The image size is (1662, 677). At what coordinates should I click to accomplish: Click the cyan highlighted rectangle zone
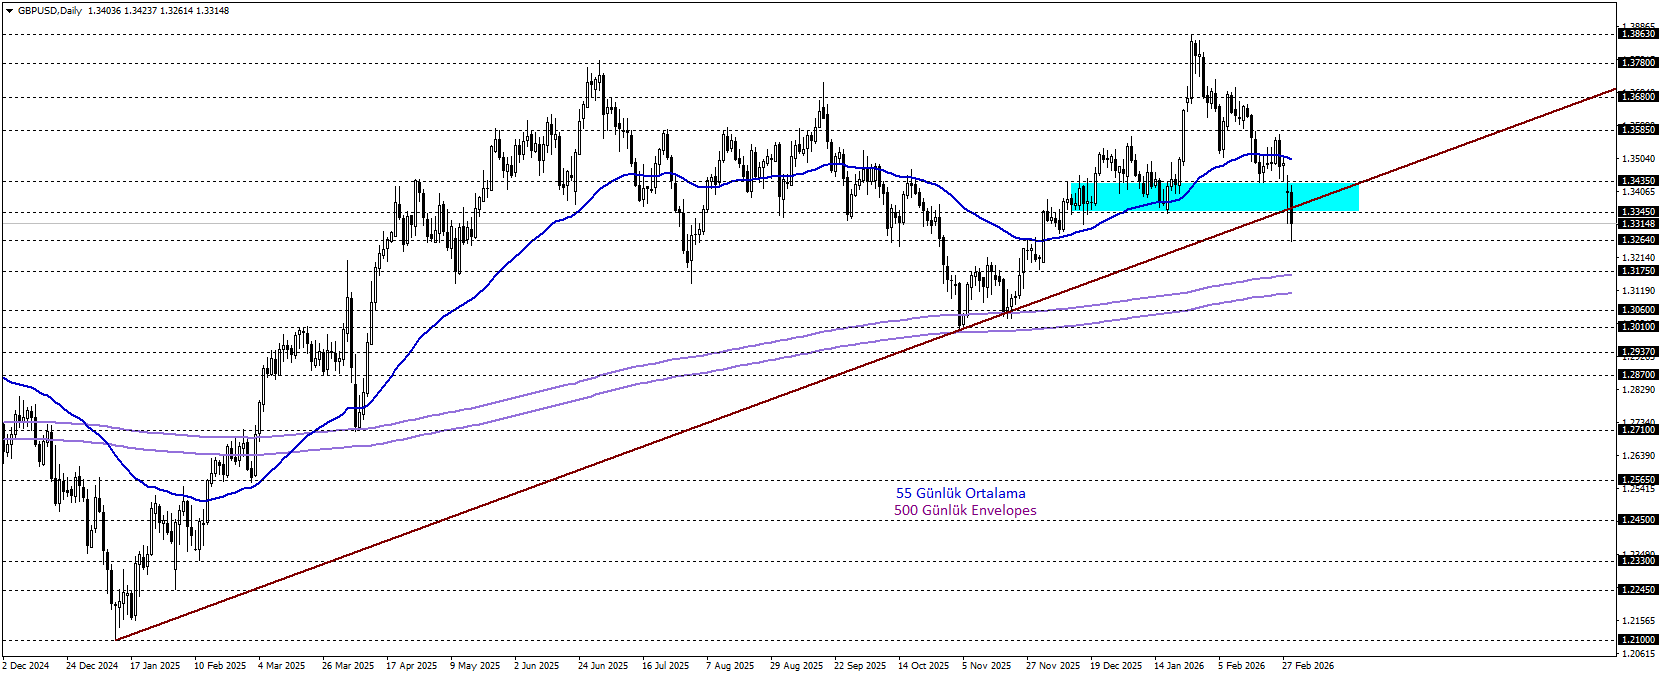click(1214, 197)
